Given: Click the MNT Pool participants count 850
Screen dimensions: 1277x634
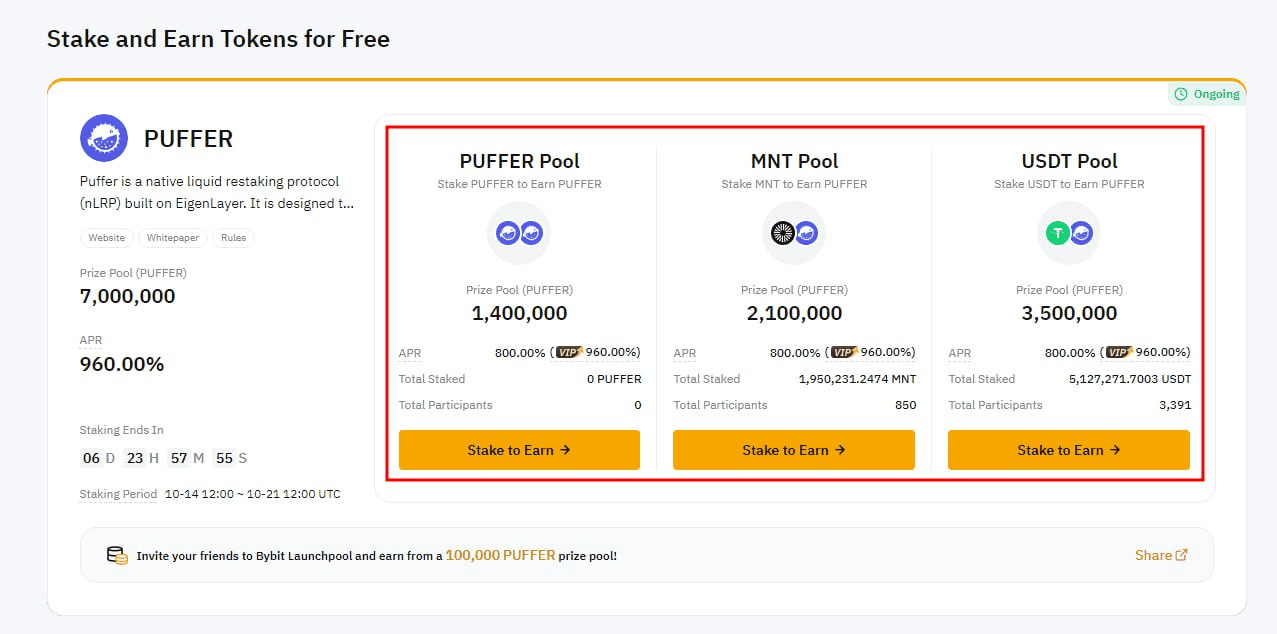Looking at the screenshot, I should click(x=905, y=405).
